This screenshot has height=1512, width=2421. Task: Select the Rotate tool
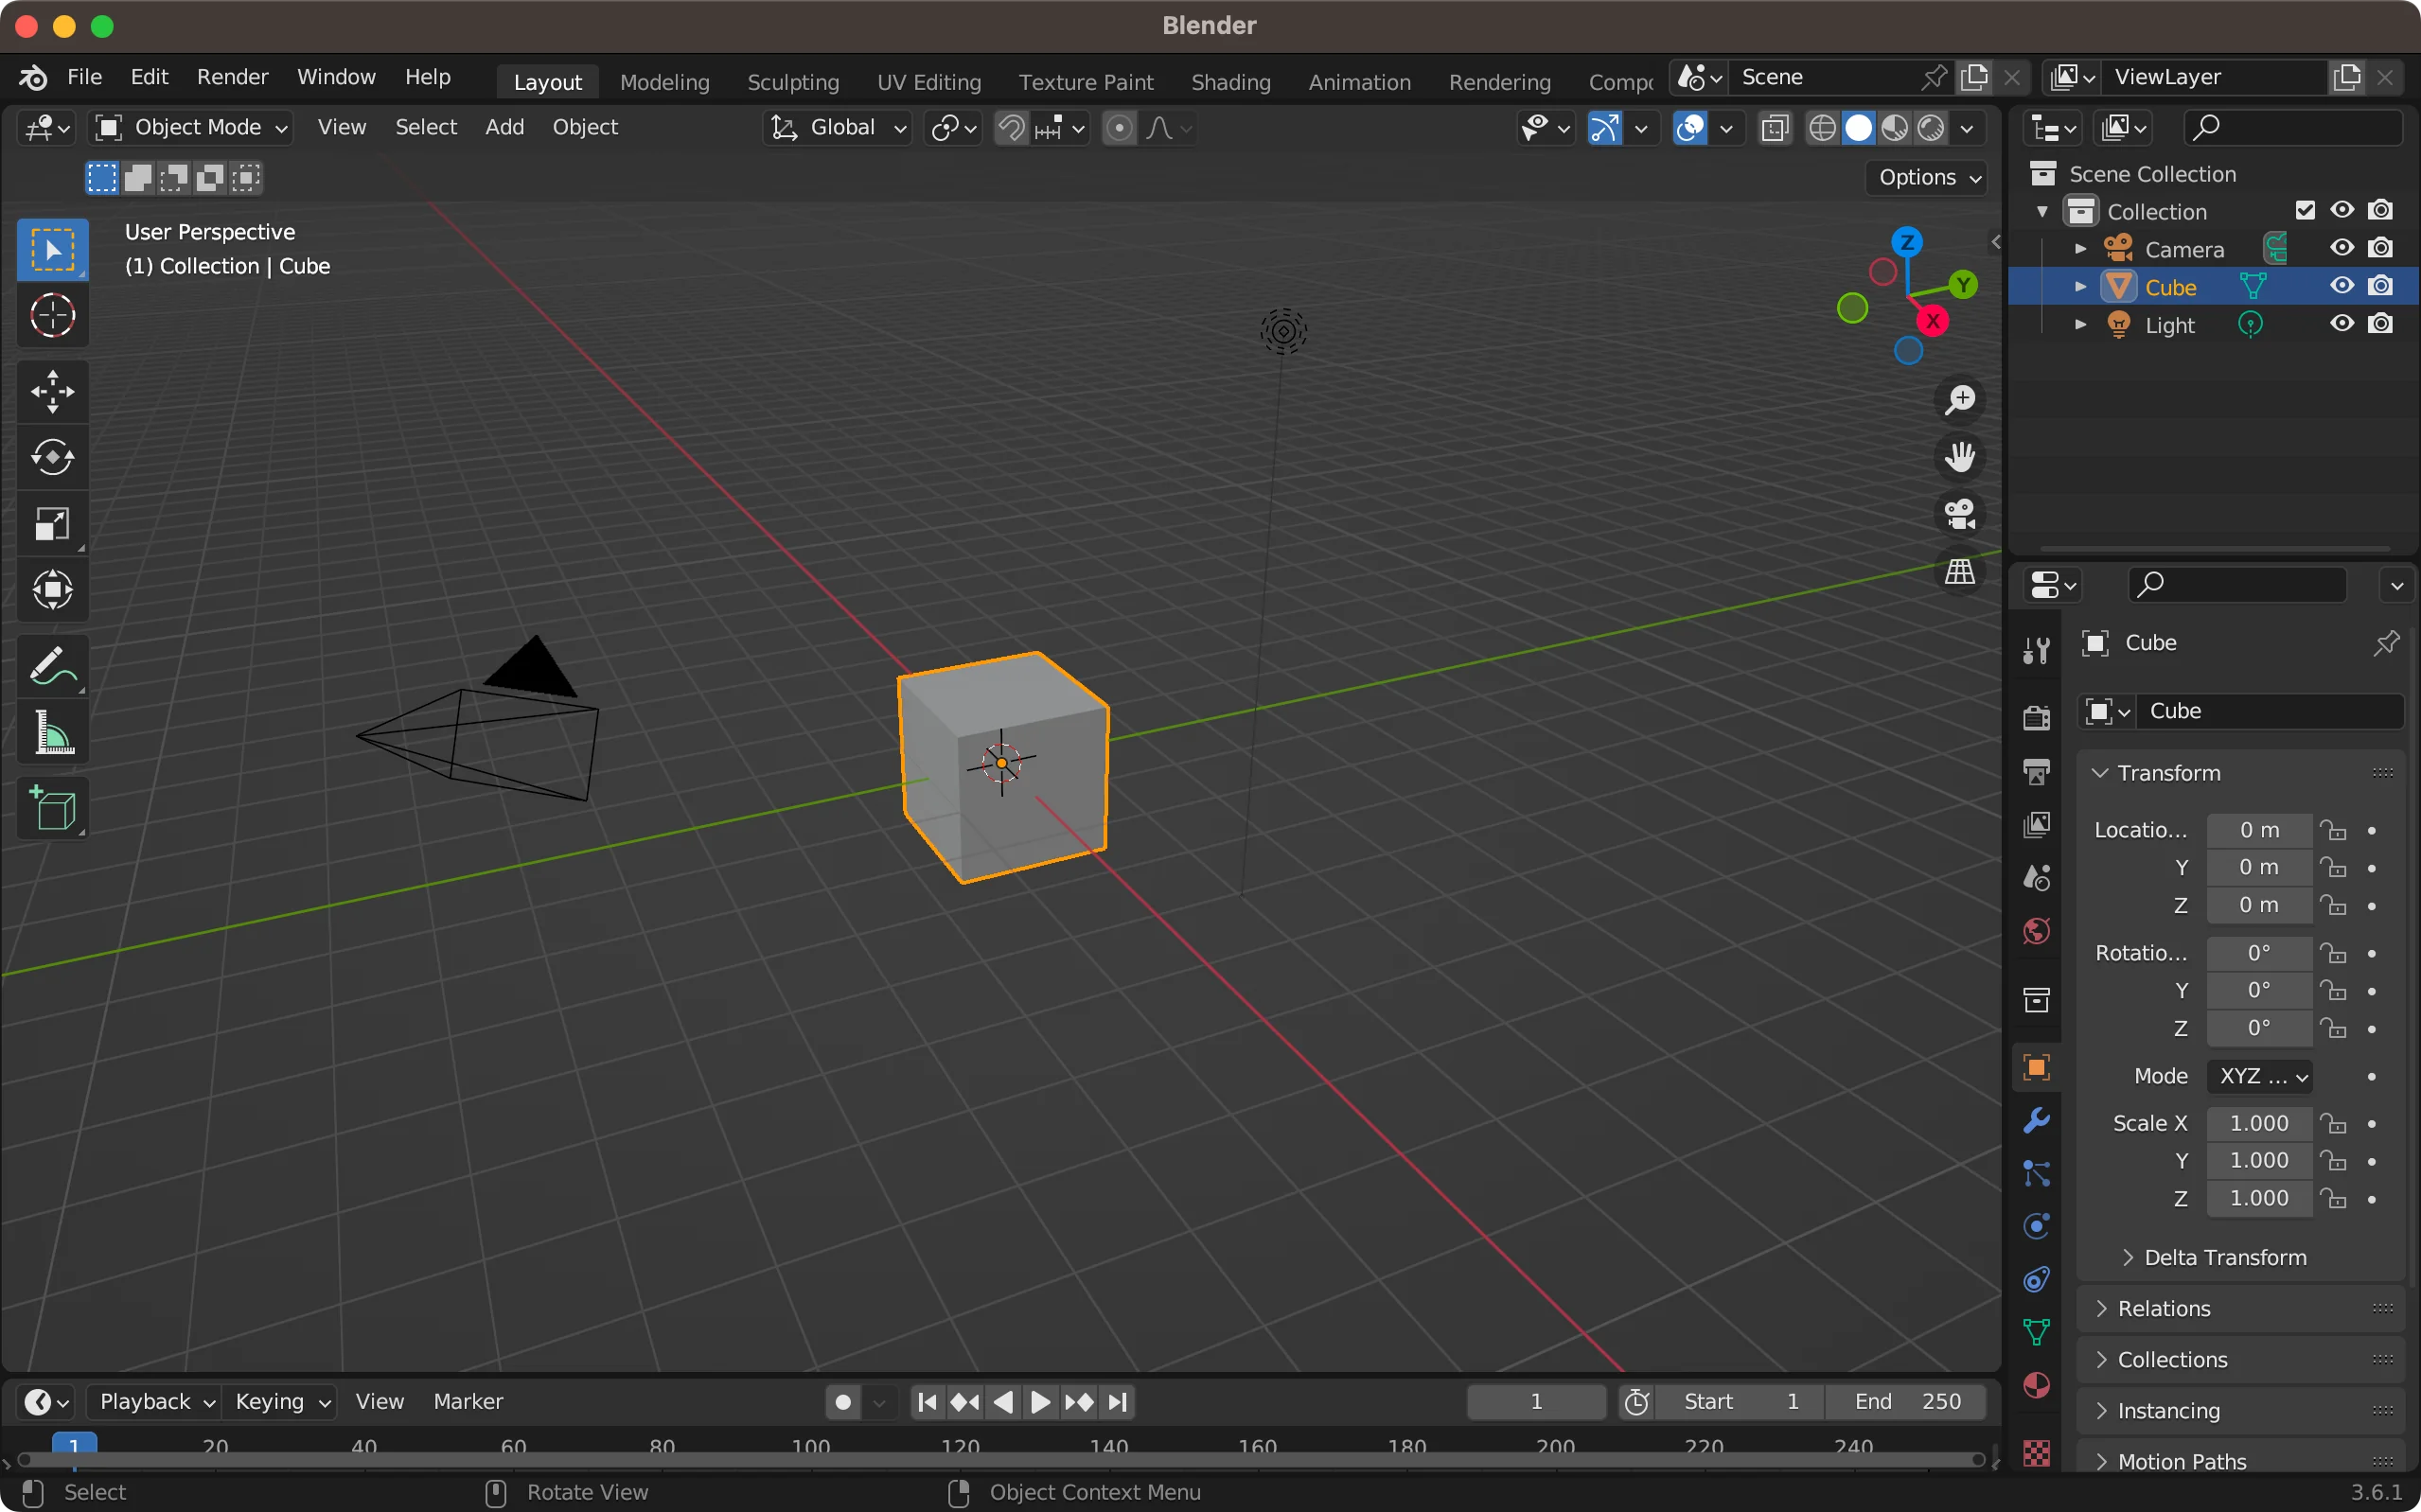[x=52, y=458]
